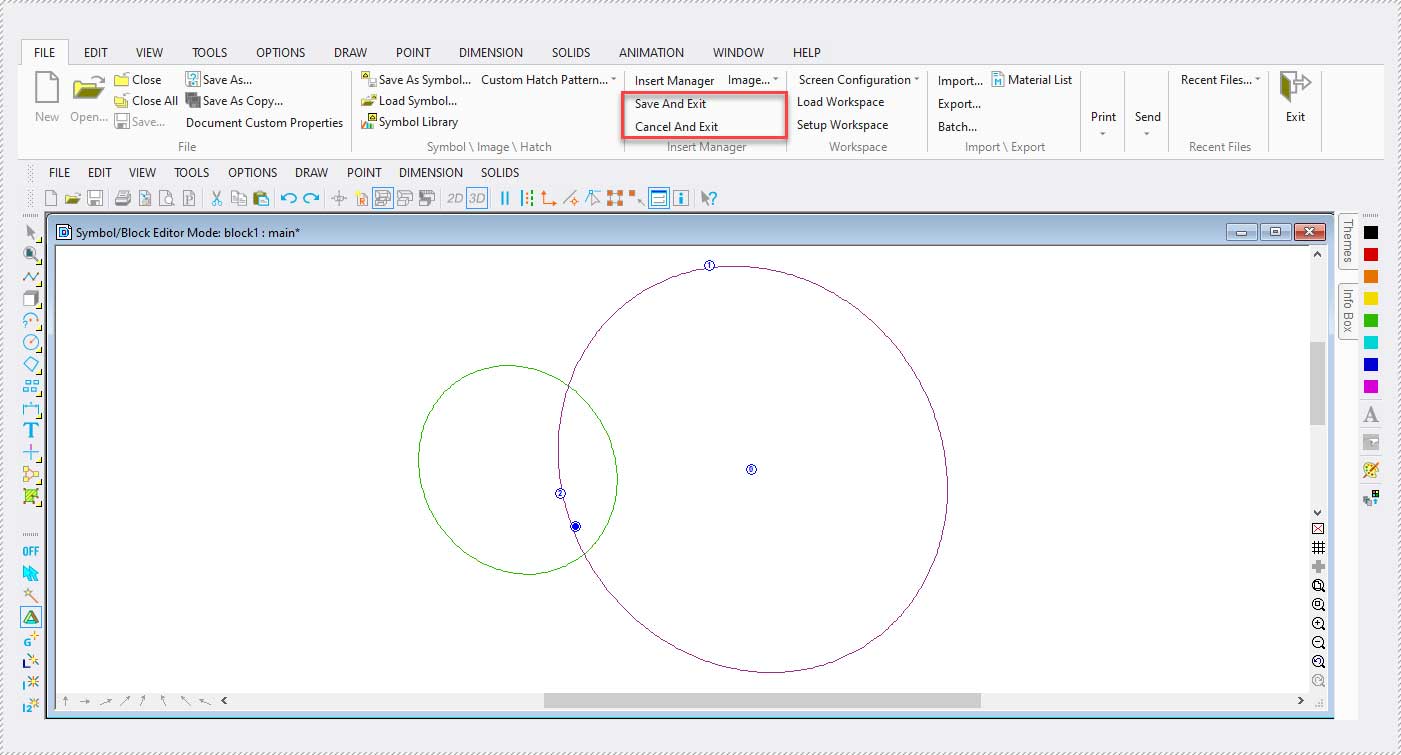Open the Themes side tab

[x=1348, y=241]
